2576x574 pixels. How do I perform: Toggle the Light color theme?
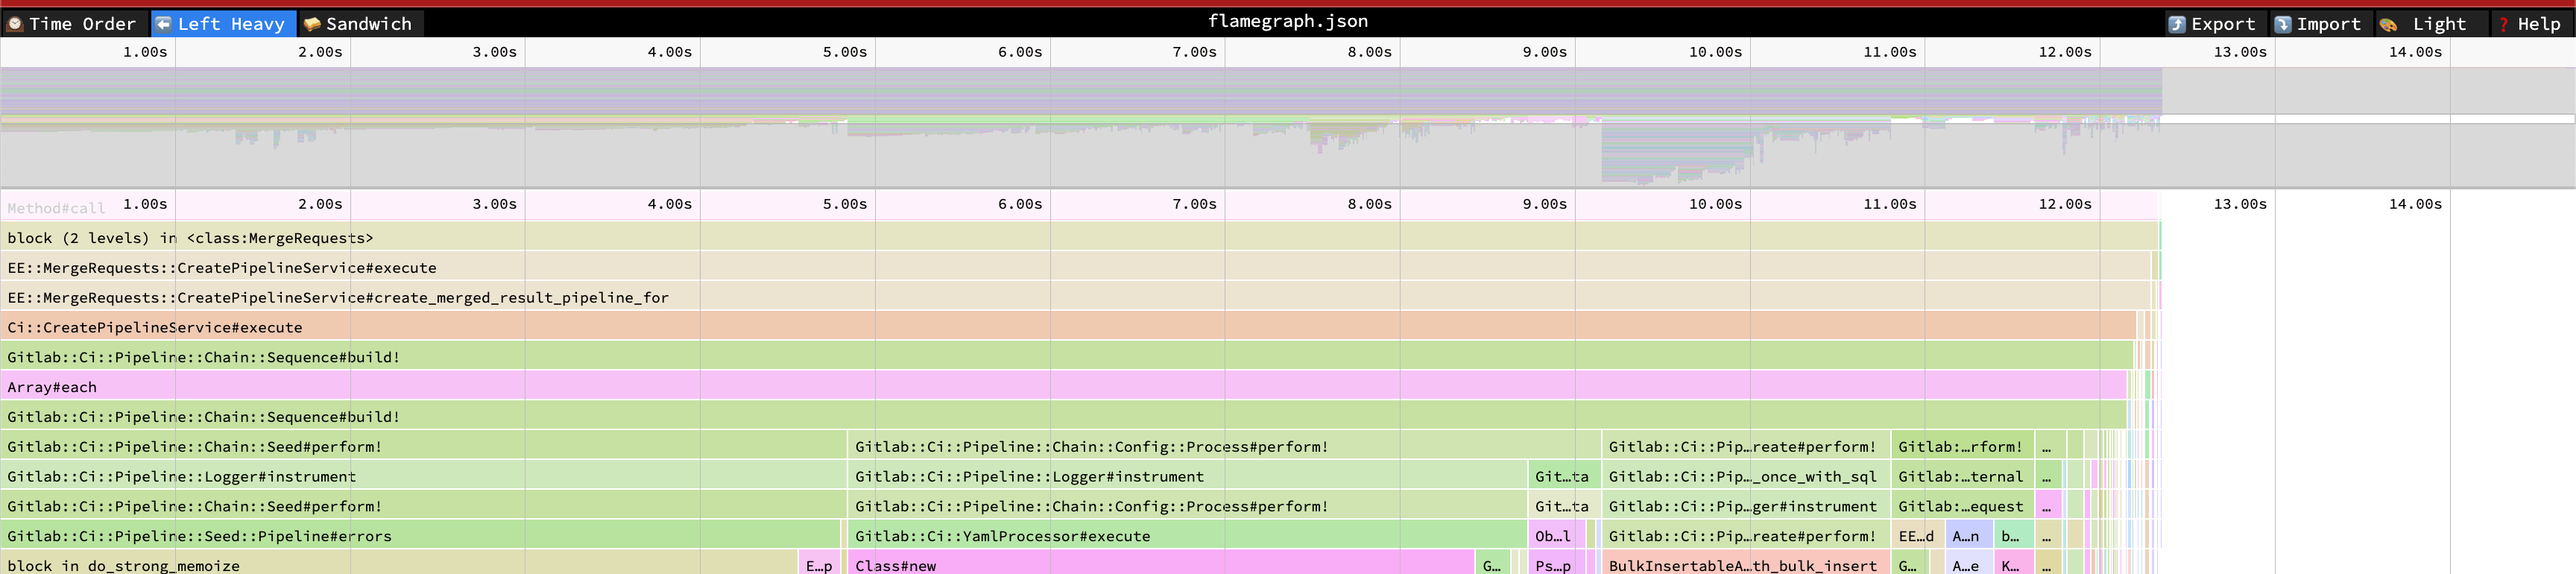pos(2438,24)
